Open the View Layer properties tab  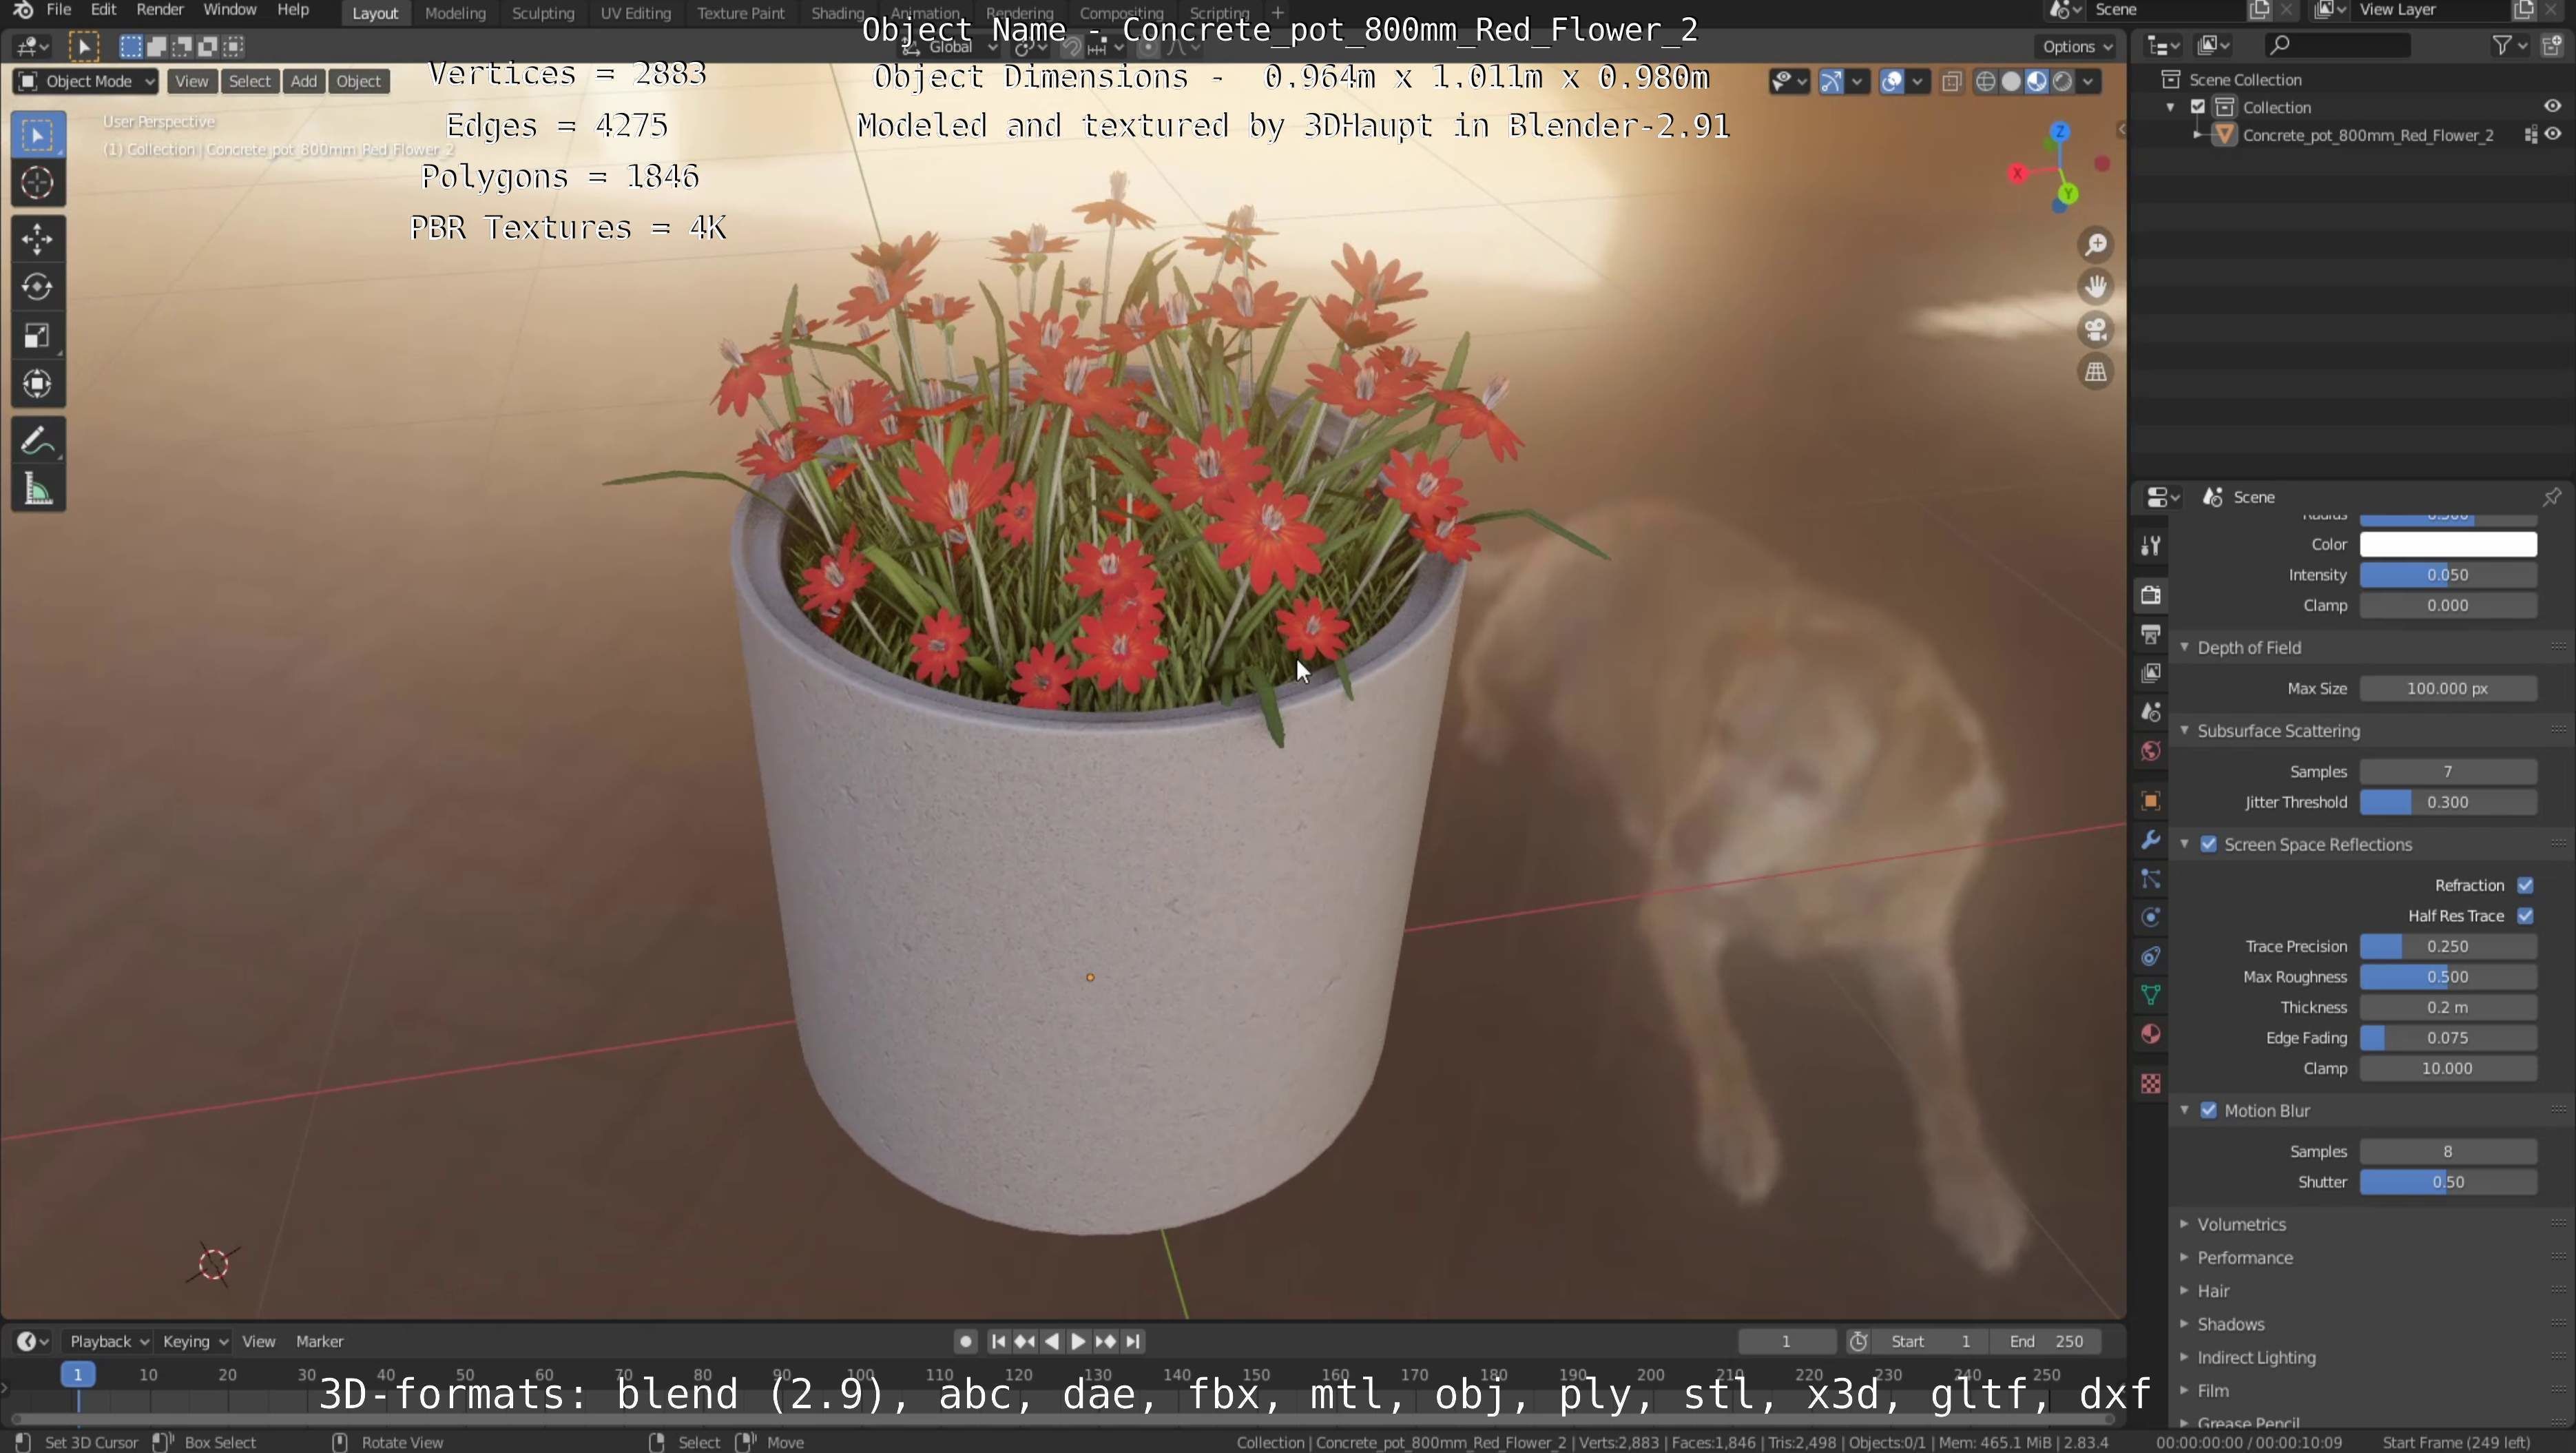point(2150,673)
